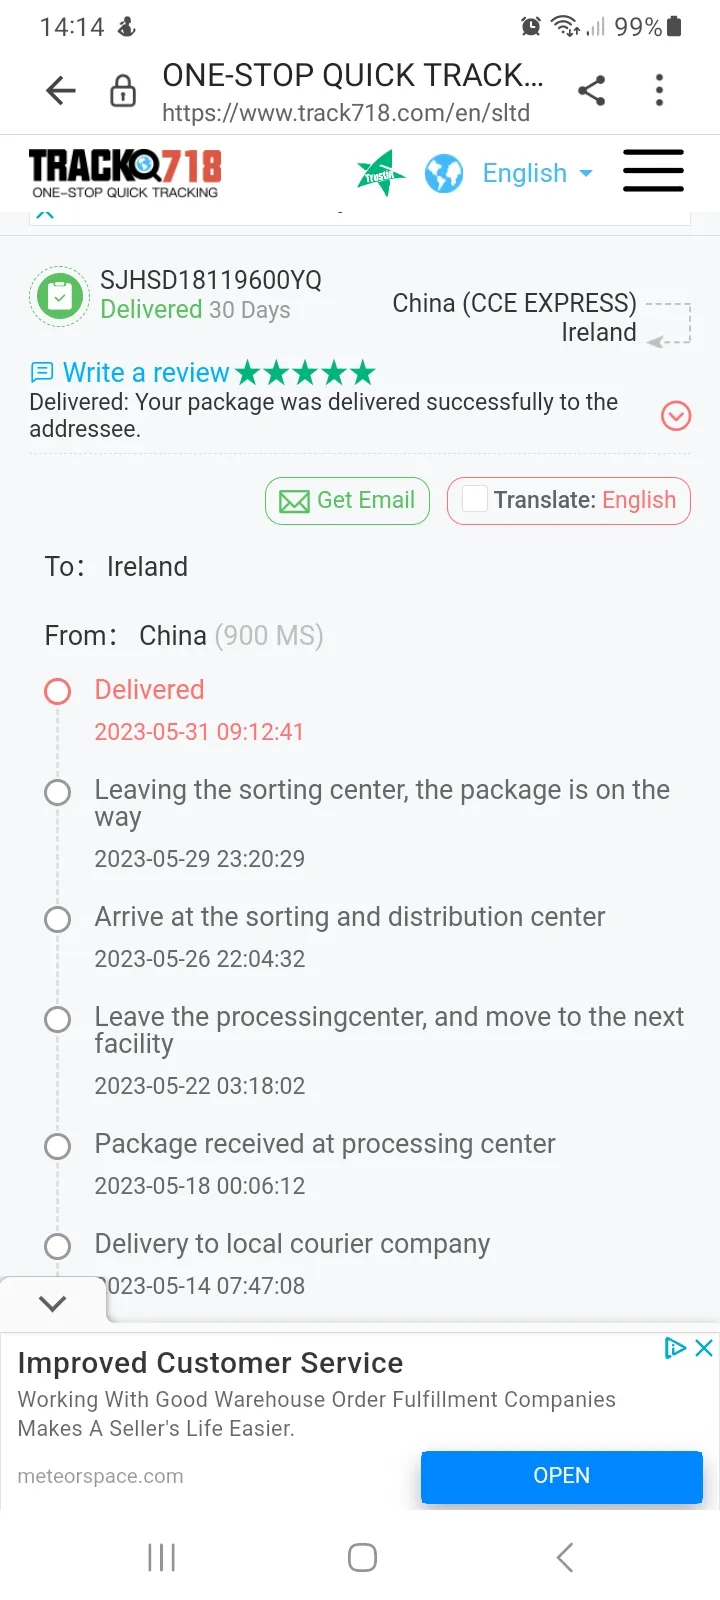Open the Write a review link
Viewport: 720px width, 1600px height.
click(x=130, y=373)
